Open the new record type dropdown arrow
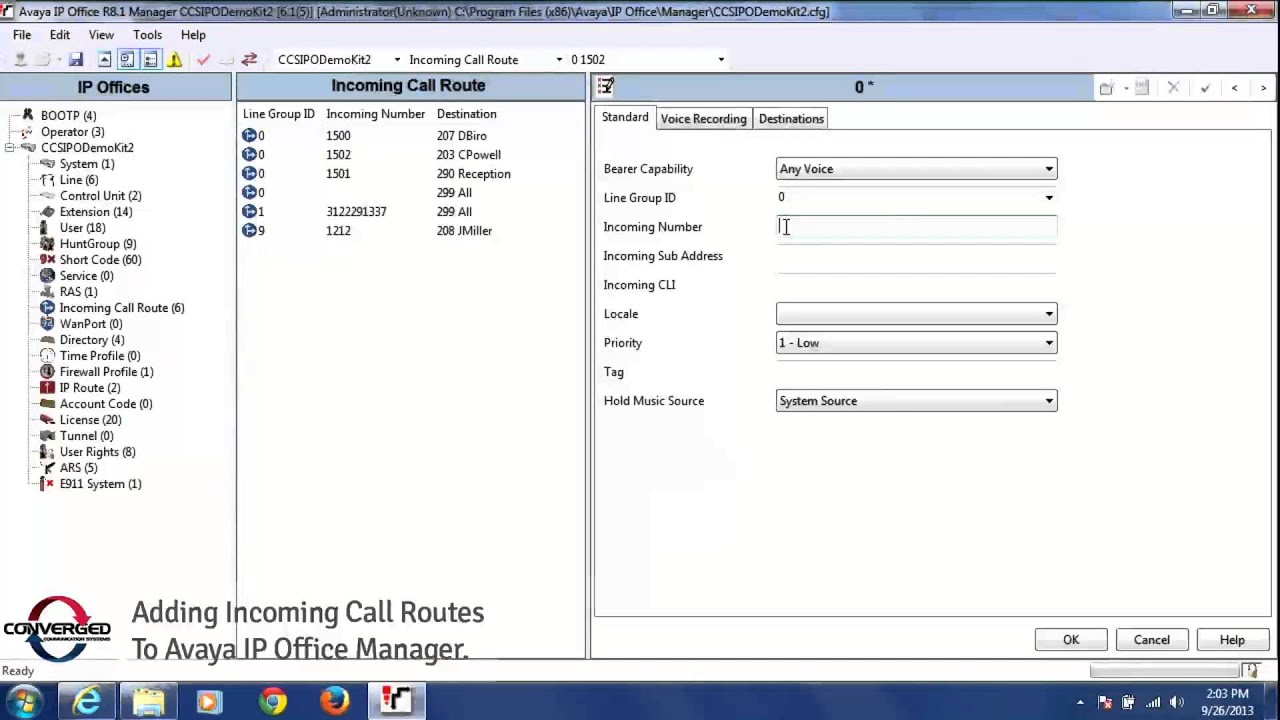 tap(1126, 88)
